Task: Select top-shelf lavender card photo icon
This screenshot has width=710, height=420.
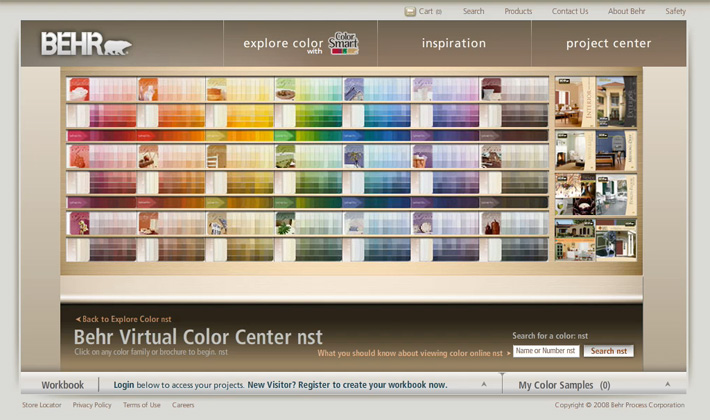Action: pos(422,89)
